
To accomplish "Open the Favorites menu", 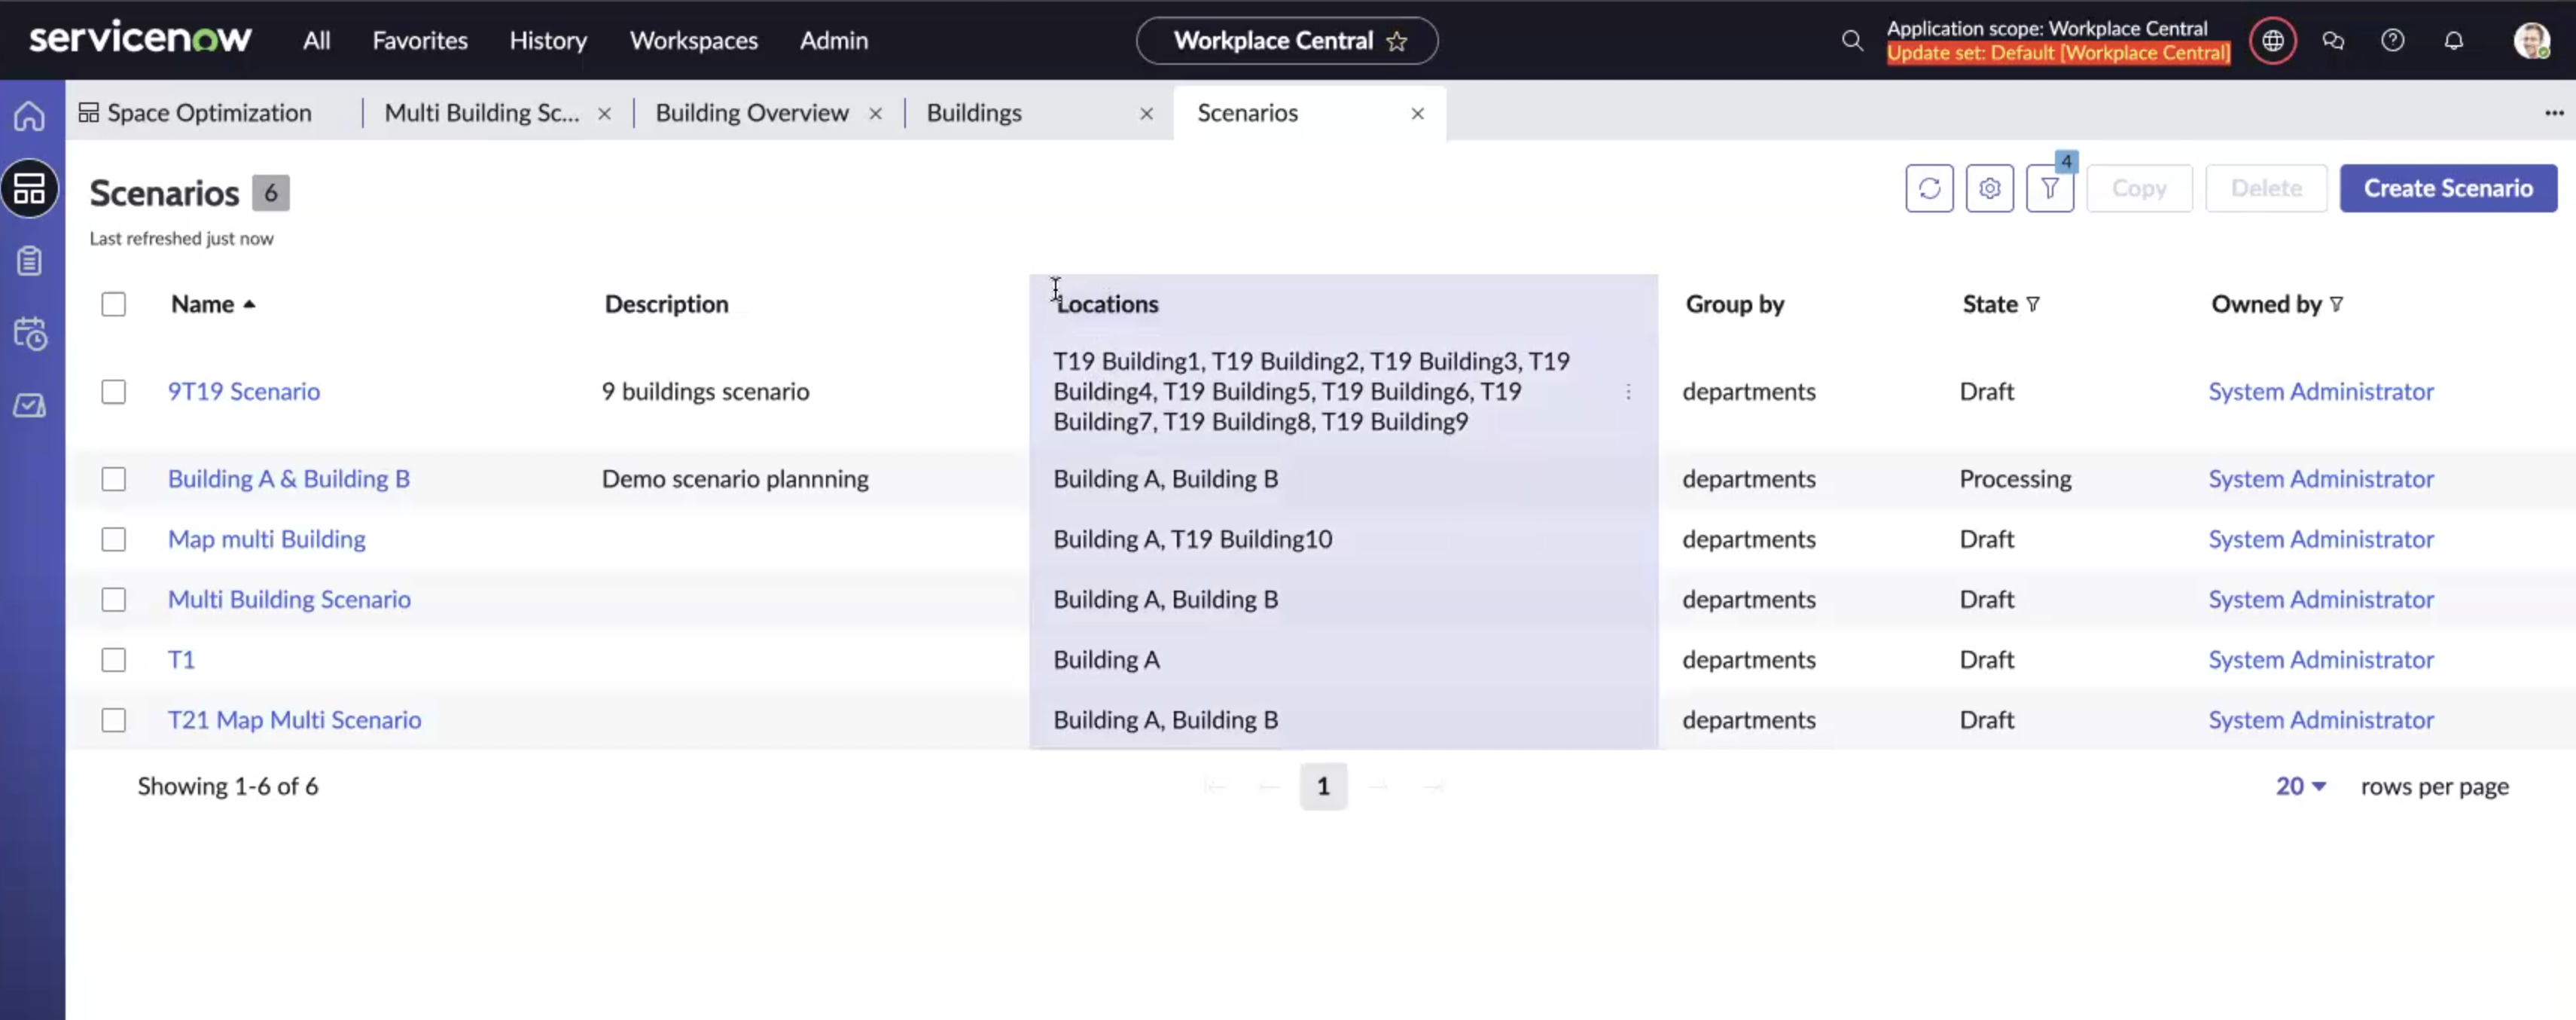I will [420, 40].
